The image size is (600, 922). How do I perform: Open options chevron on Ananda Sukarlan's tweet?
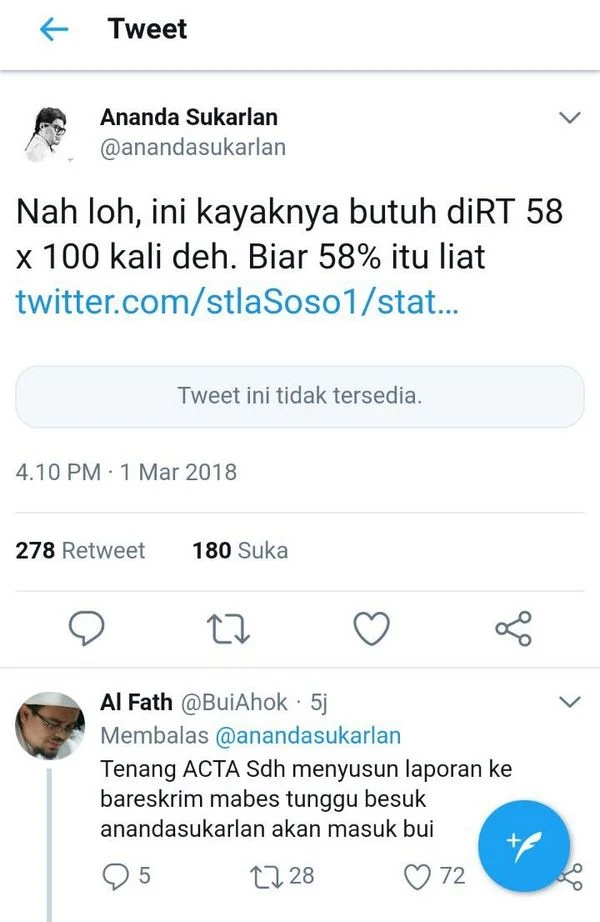tap(569, 118)
